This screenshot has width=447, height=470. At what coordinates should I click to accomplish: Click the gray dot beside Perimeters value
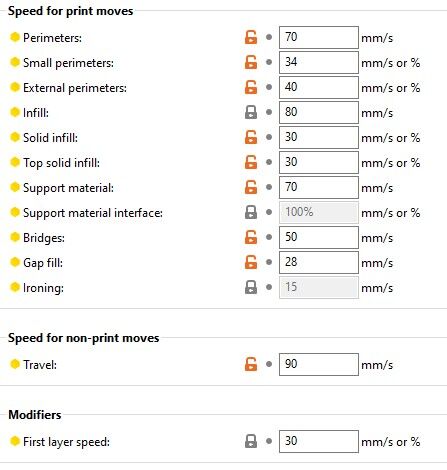click(x=269, y=37)
